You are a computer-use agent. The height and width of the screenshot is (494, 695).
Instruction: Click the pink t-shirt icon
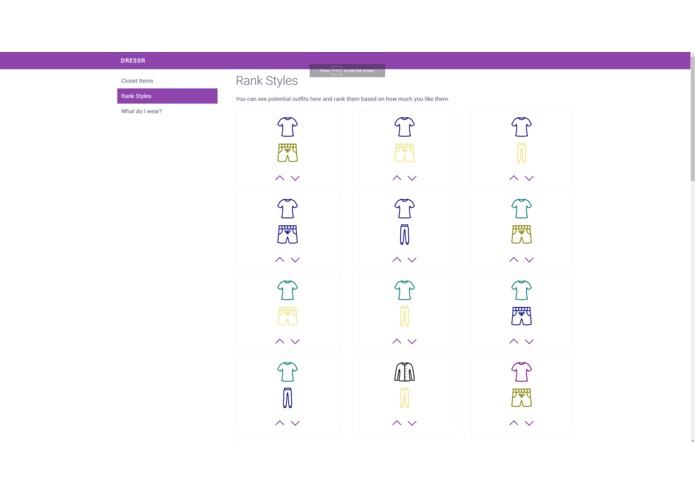point(522,372)
